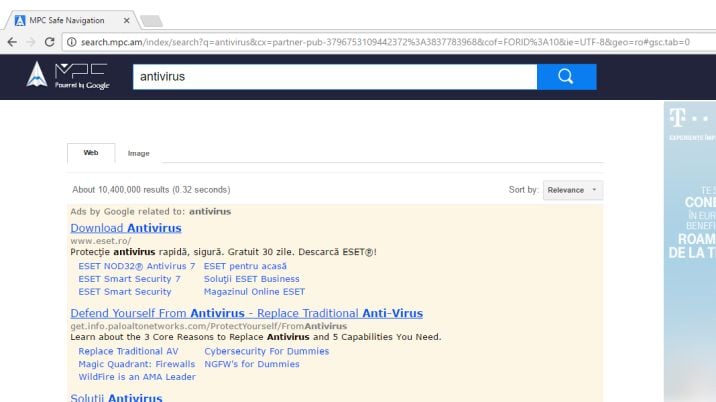Open ESET pentru acasă link
The height and width of the screenshot is (402, 716).
pyautogui.click(x=245, y=266)
